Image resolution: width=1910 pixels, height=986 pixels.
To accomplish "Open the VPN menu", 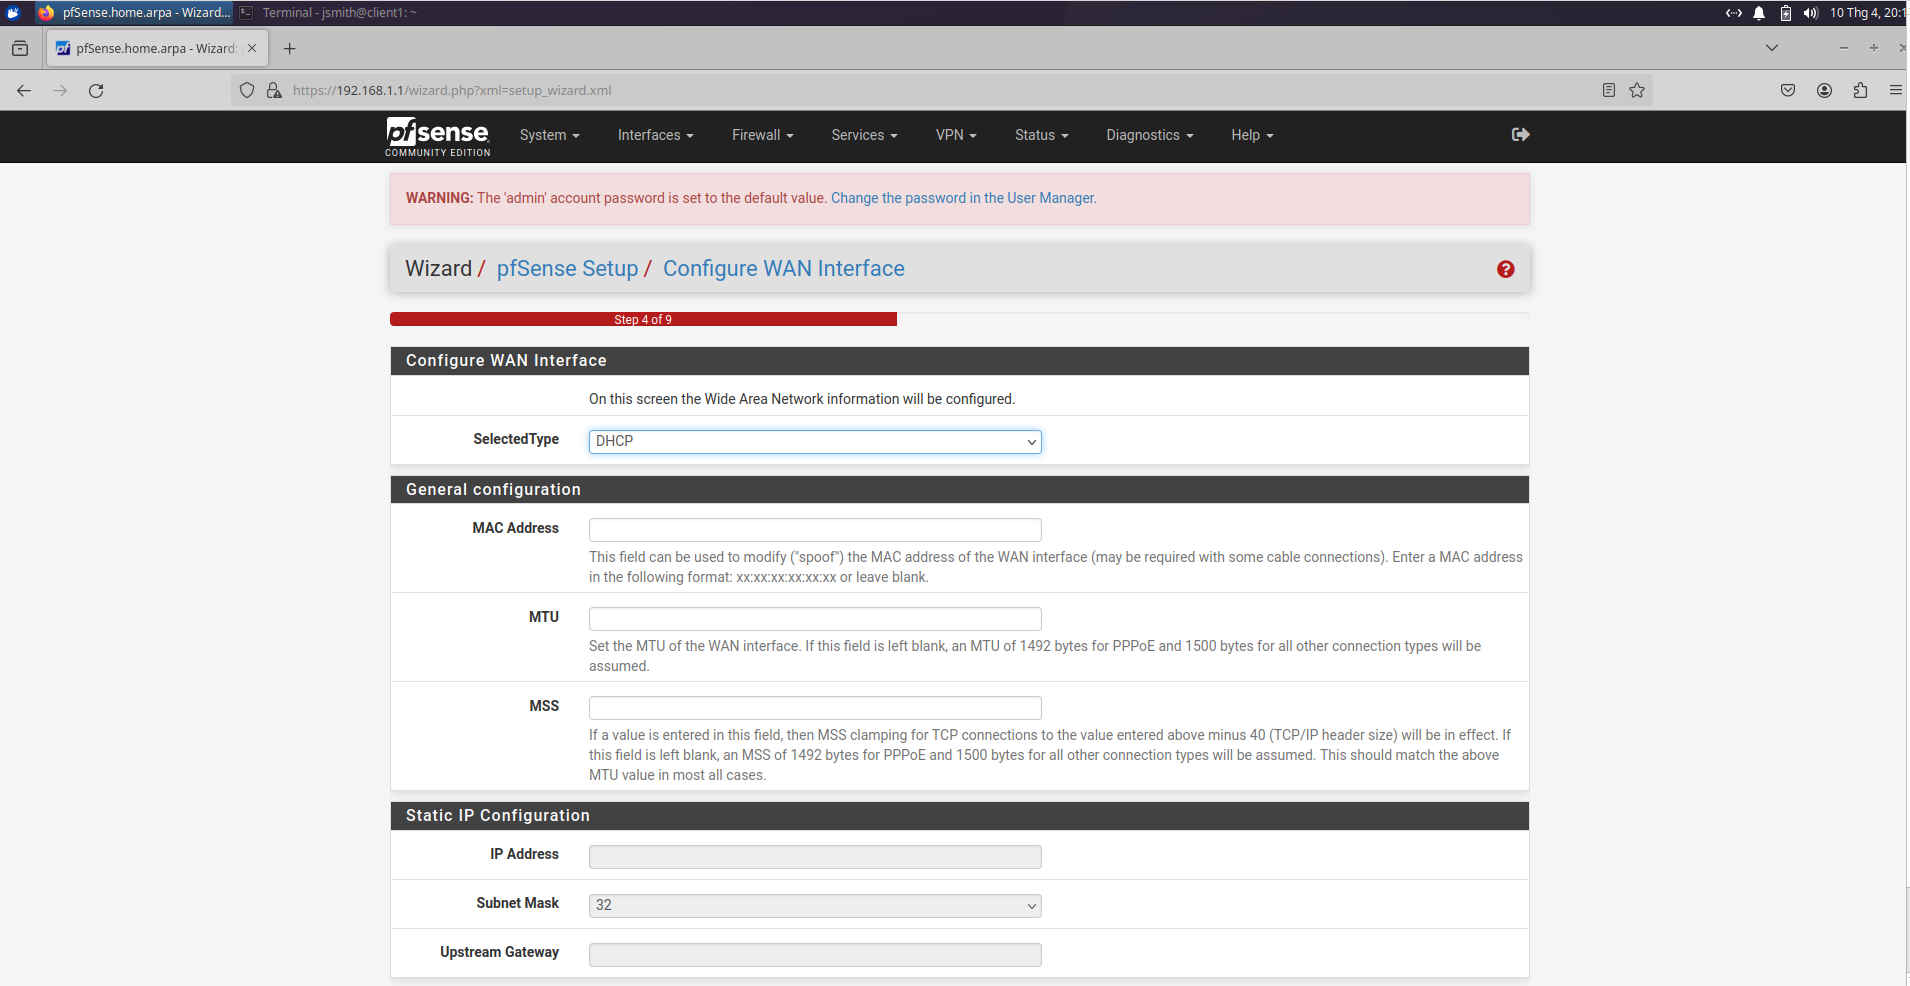I will (956, 135).
